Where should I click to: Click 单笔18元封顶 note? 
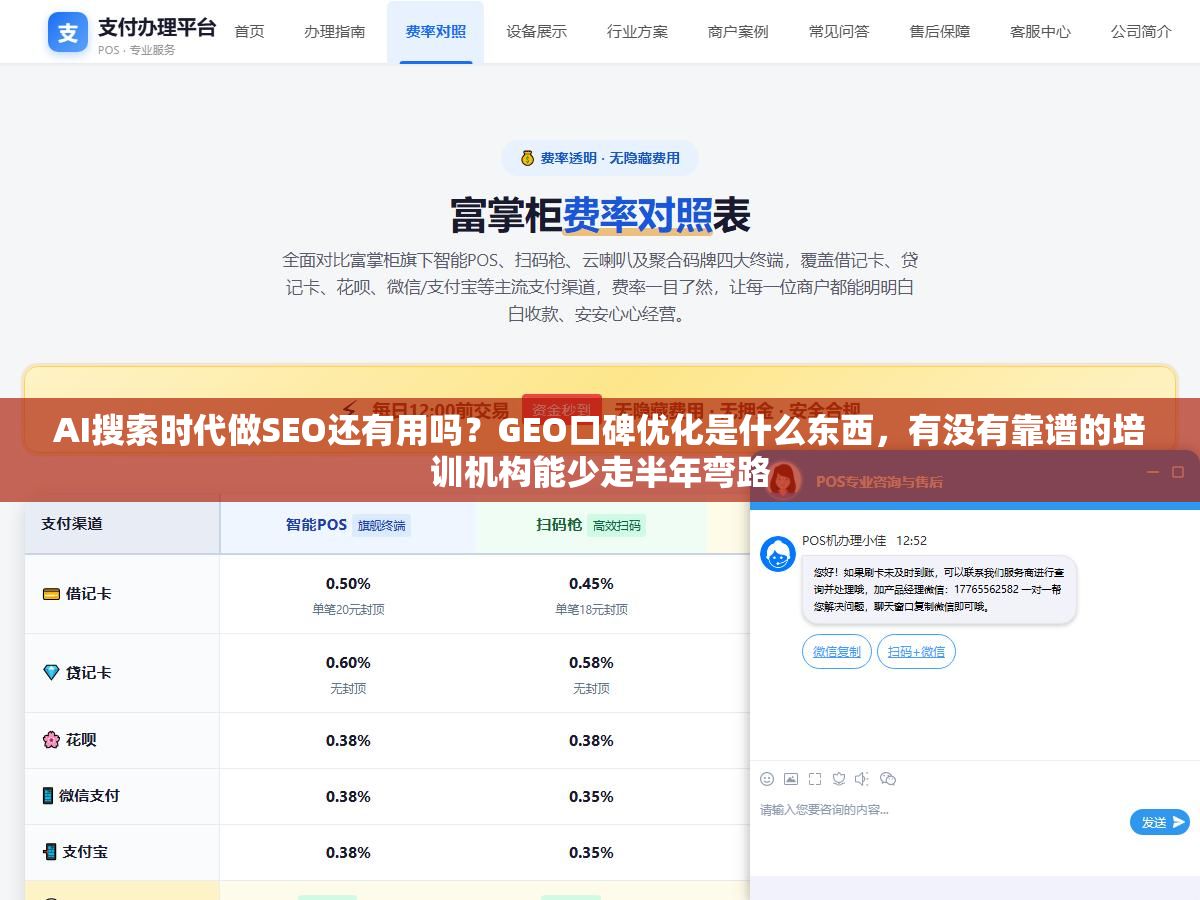point(591,609)
